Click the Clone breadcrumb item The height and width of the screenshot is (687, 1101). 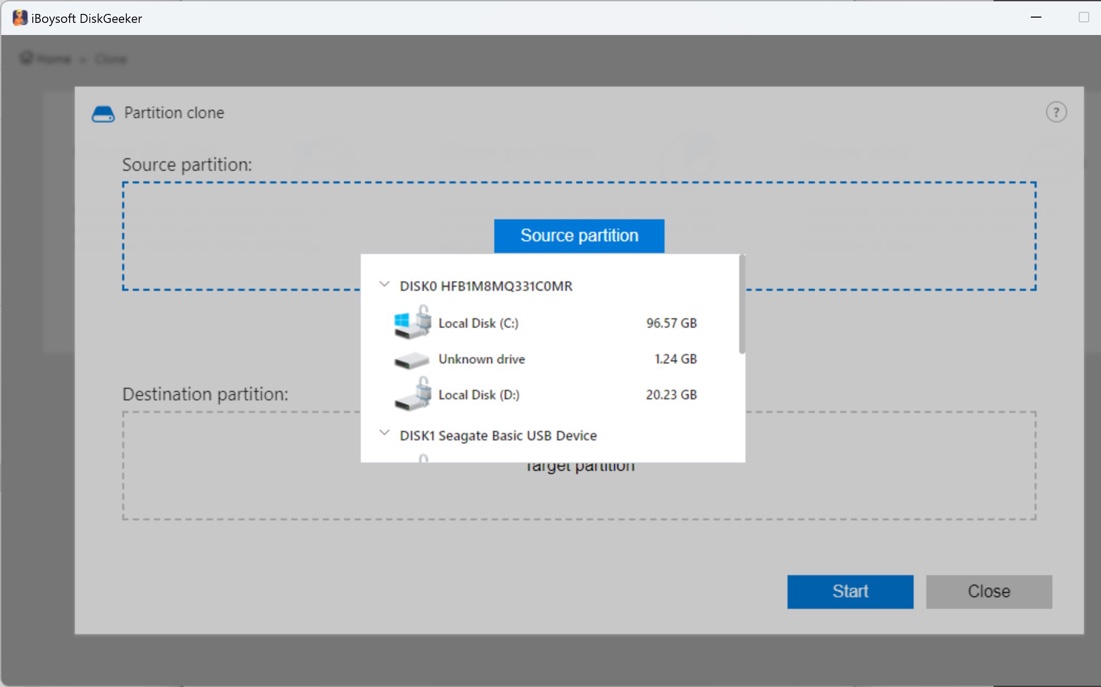(110, 59)
